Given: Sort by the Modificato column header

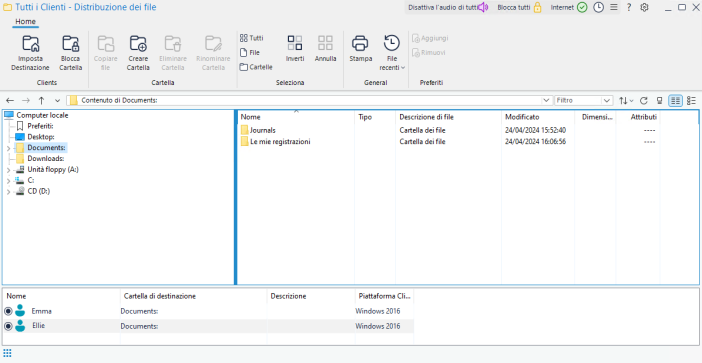Looking at the screenshot, I should click(538, 117).
